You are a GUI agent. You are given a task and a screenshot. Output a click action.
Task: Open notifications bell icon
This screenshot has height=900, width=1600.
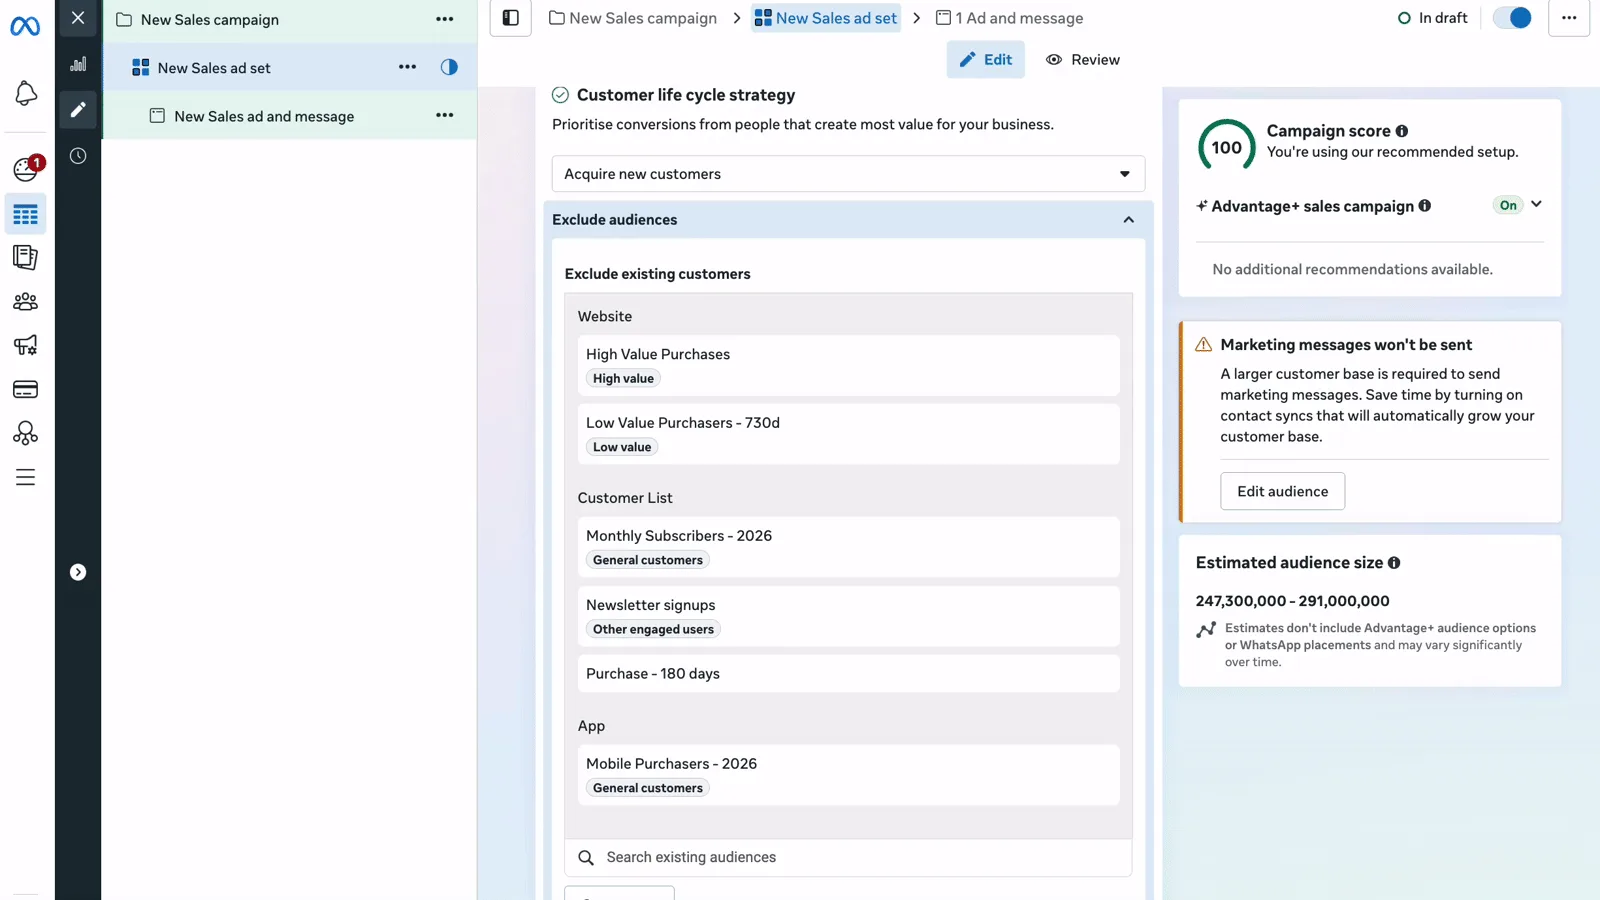[26, 94]
